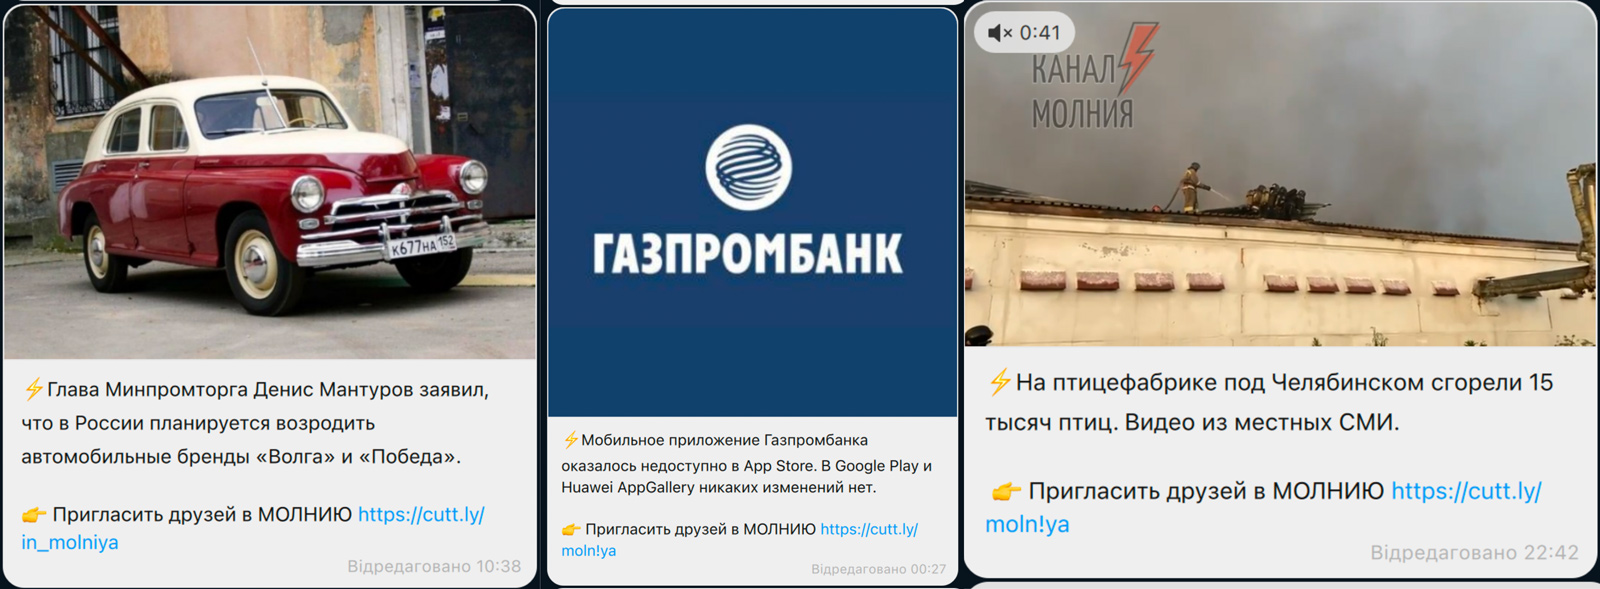The width and height of the screenshot is (1600, 589).
Task: Click the Відредаговано 22:42 timestamp
Action: [1474, 553]
